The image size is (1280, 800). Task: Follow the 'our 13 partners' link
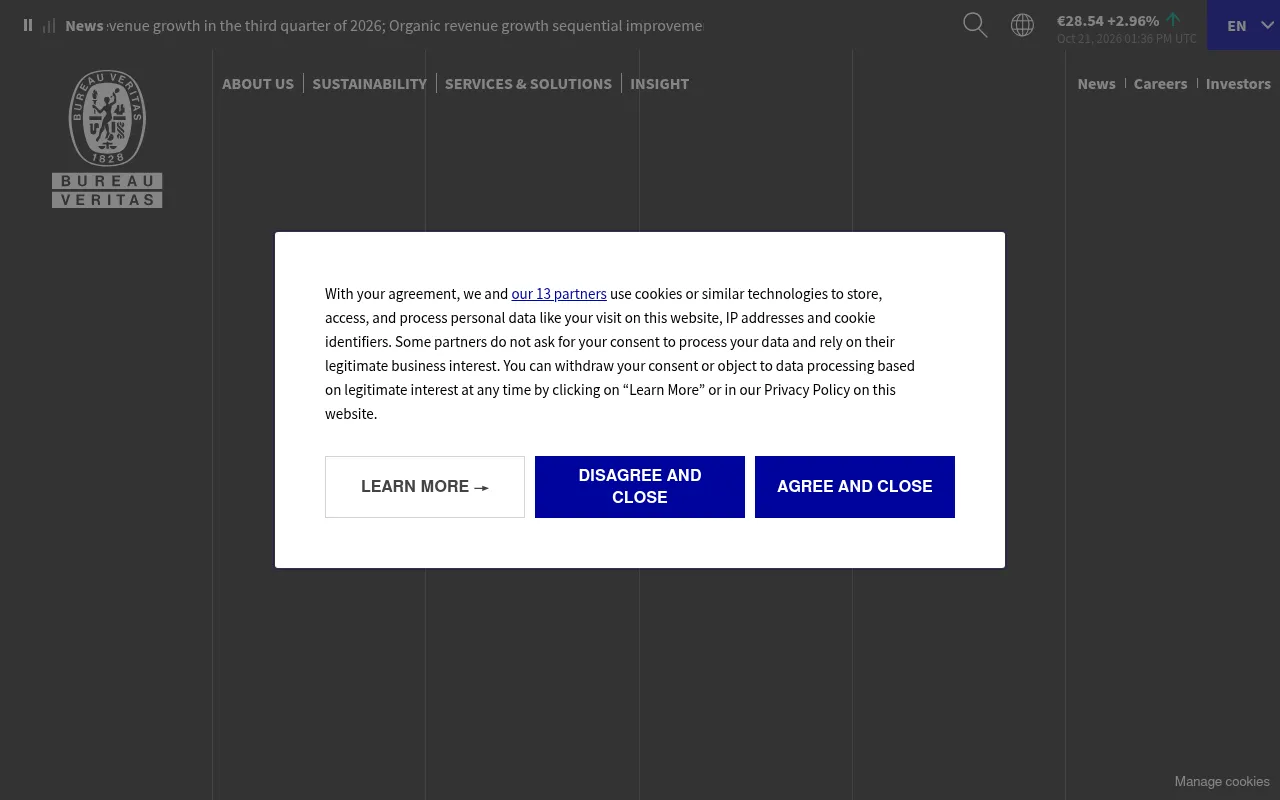(559, 293)
